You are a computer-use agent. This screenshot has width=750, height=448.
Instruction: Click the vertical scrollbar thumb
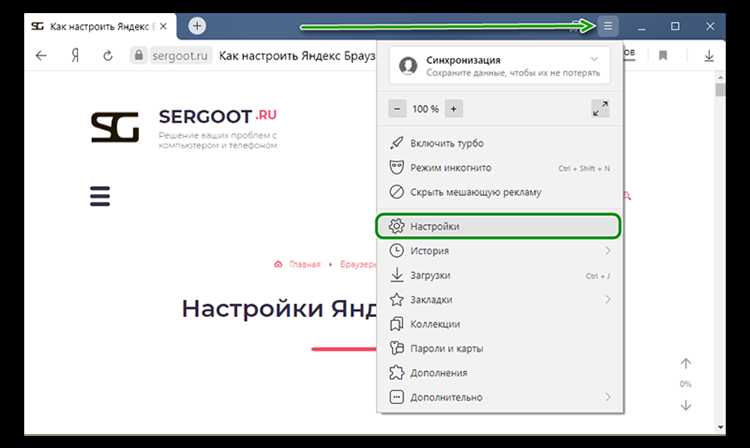(x=720, y=89)
